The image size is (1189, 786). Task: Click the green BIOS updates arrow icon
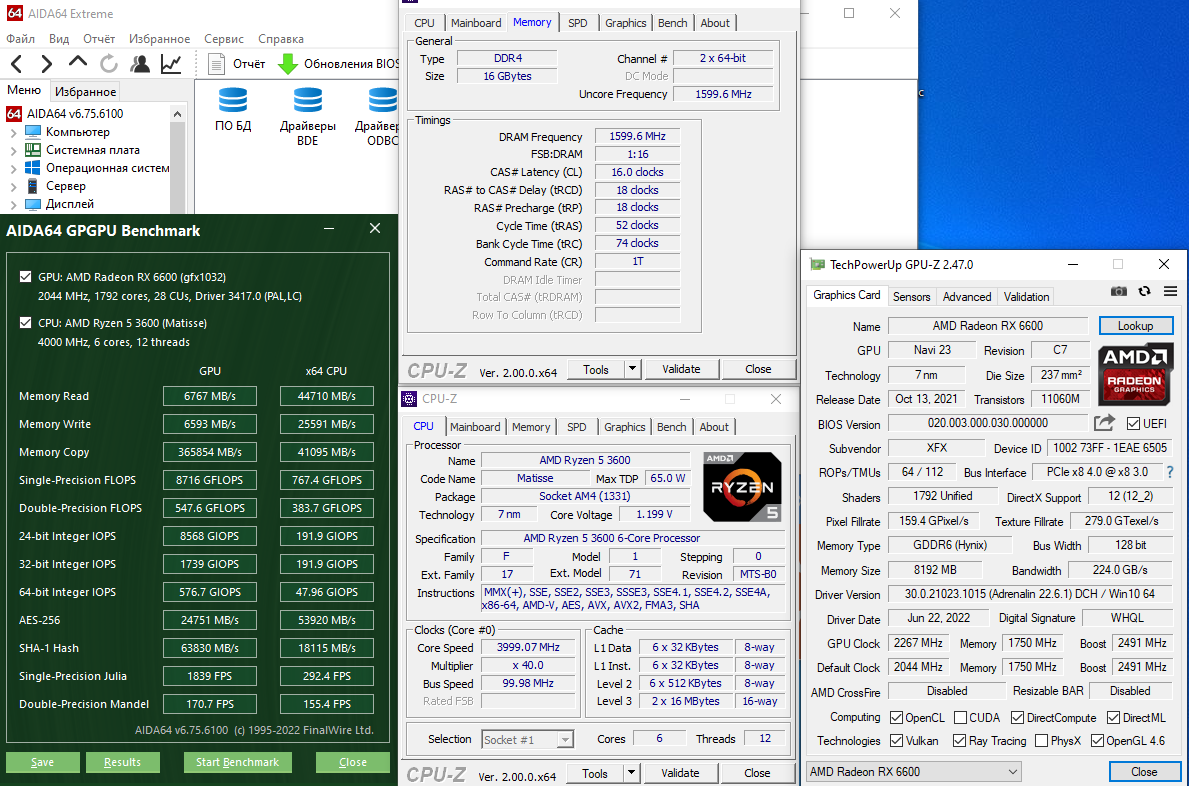pyautogui.click(x=287, y=64)
